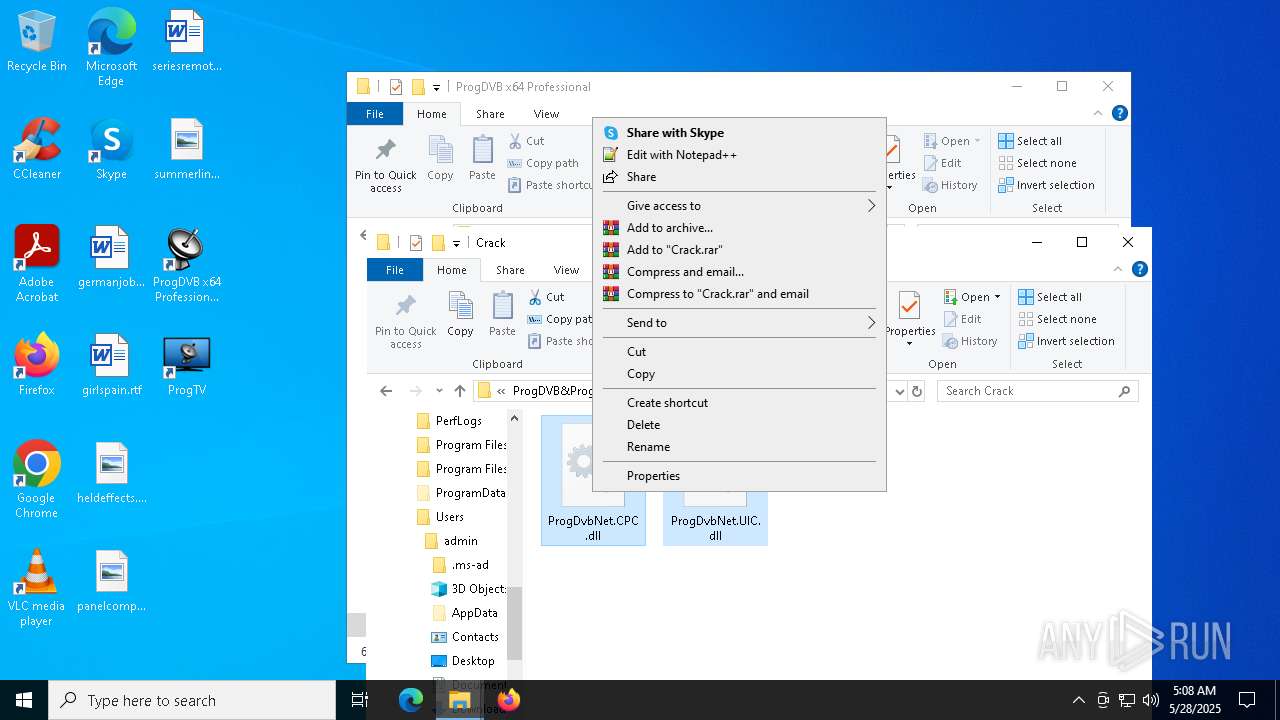Image resolution: width=1280 pixels, height=720 pixels.
Task: Open File tab in Crack window
Action: (x=395, y=270)
